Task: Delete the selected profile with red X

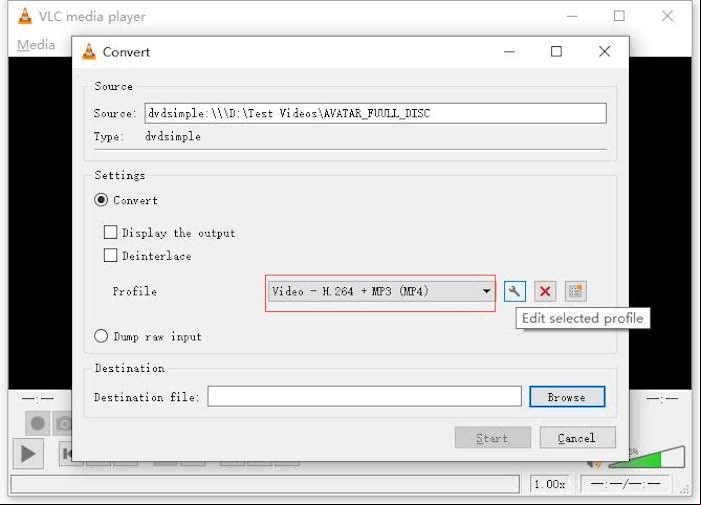Action: 545,291
